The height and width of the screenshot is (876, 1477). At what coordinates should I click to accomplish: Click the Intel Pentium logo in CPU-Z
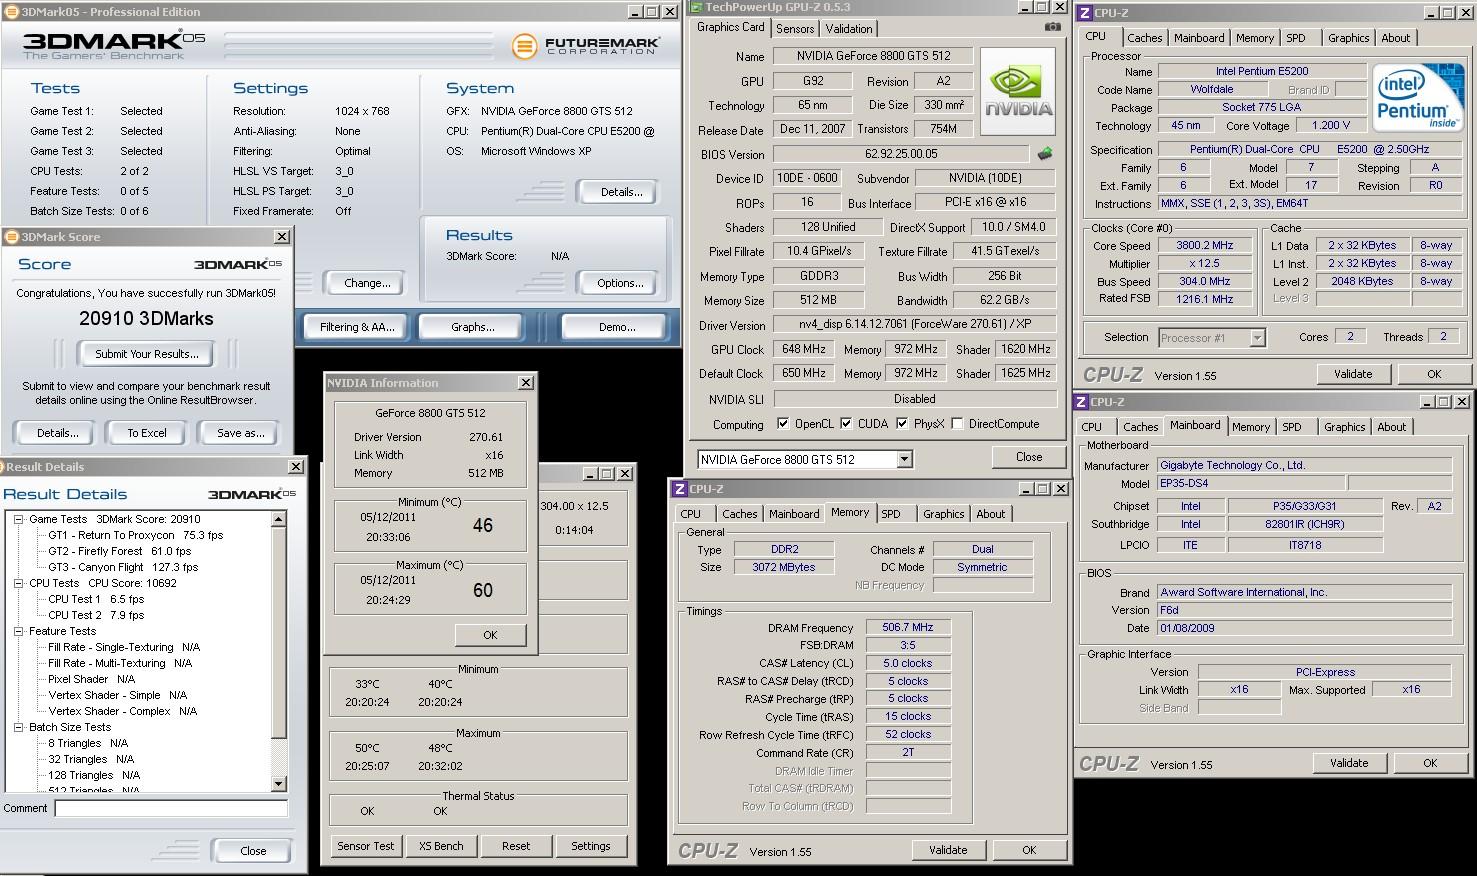click(1418, 98)
